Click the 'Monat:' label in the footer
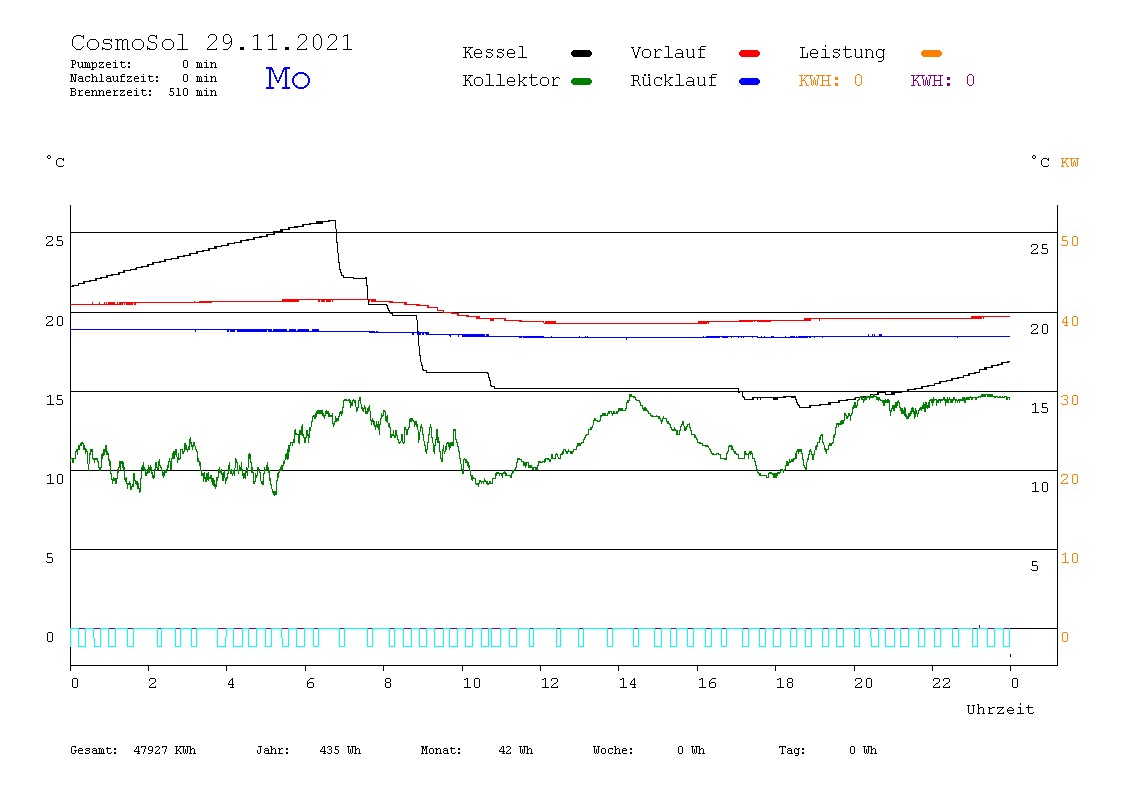The image size is (1148, 812). 441,750
